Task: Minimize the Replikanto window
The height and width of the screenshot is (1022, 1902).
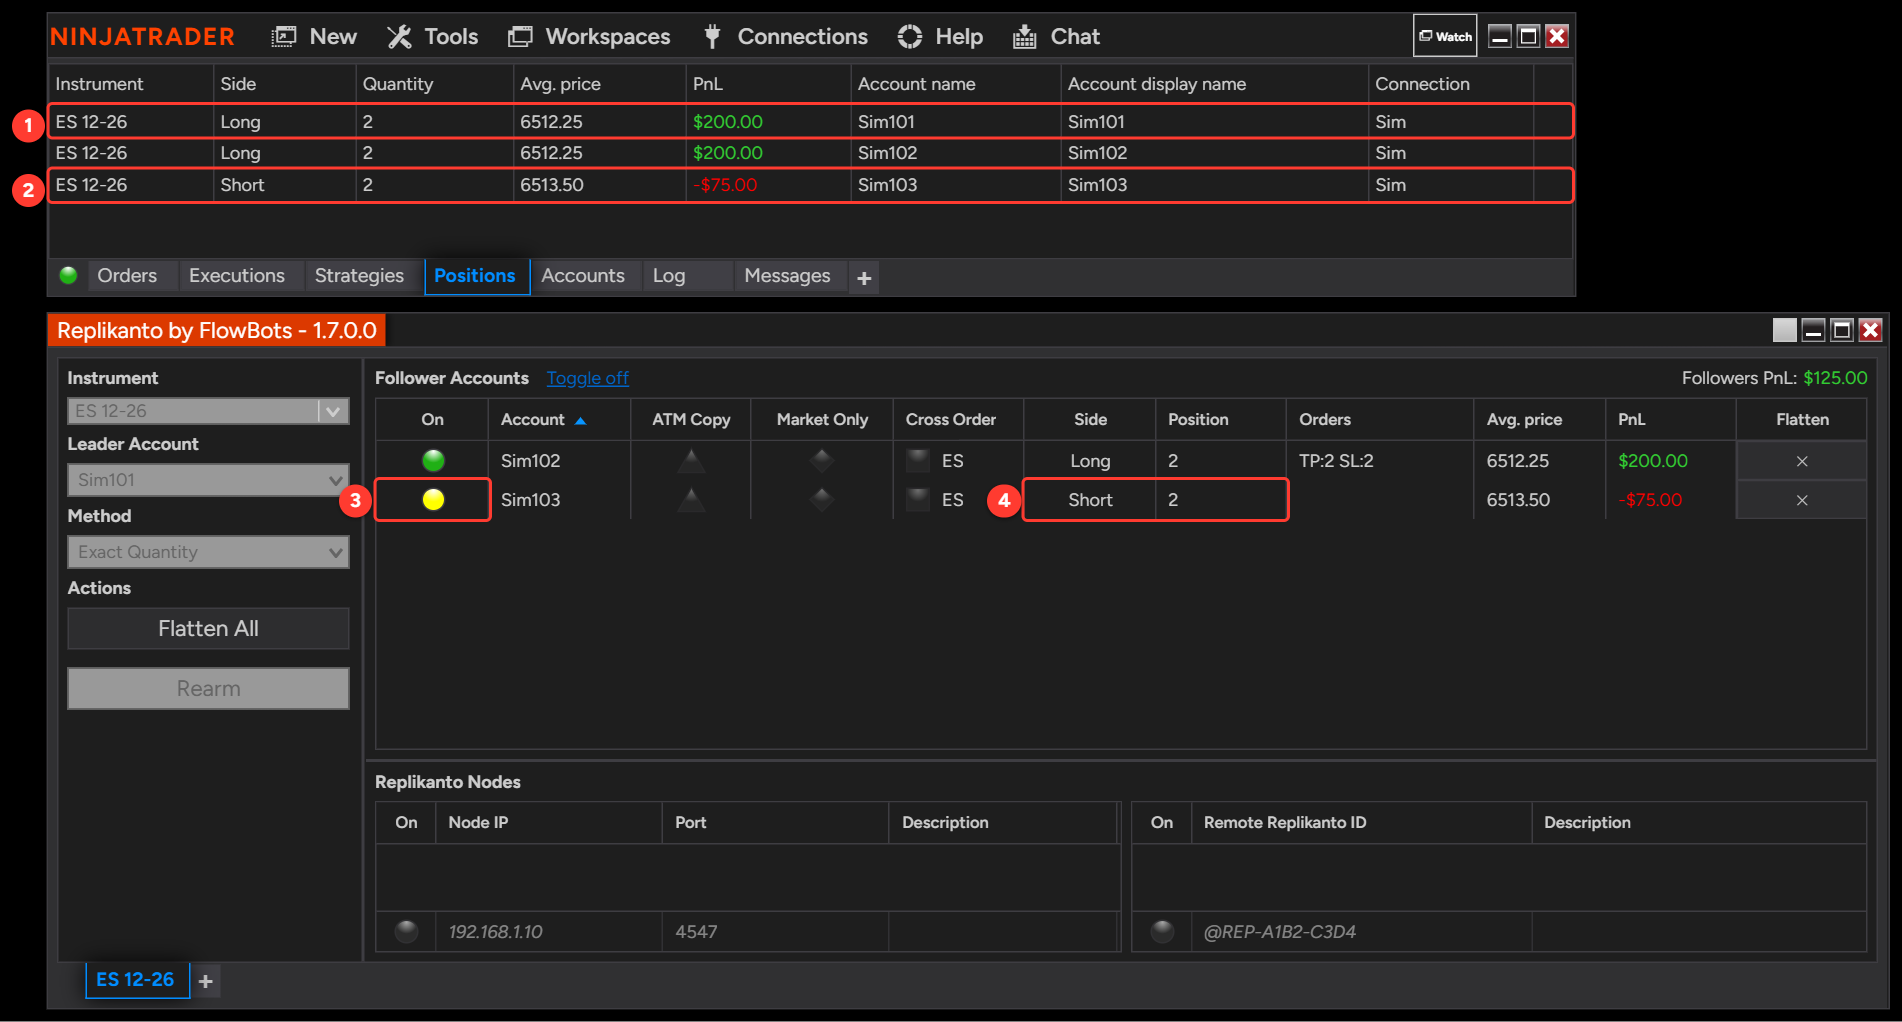Action: [x=1813, y=330]
